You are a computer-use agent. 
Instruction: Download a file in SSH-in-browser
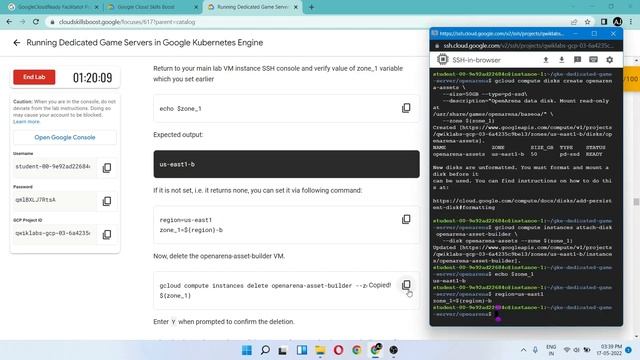click(562, 60)
